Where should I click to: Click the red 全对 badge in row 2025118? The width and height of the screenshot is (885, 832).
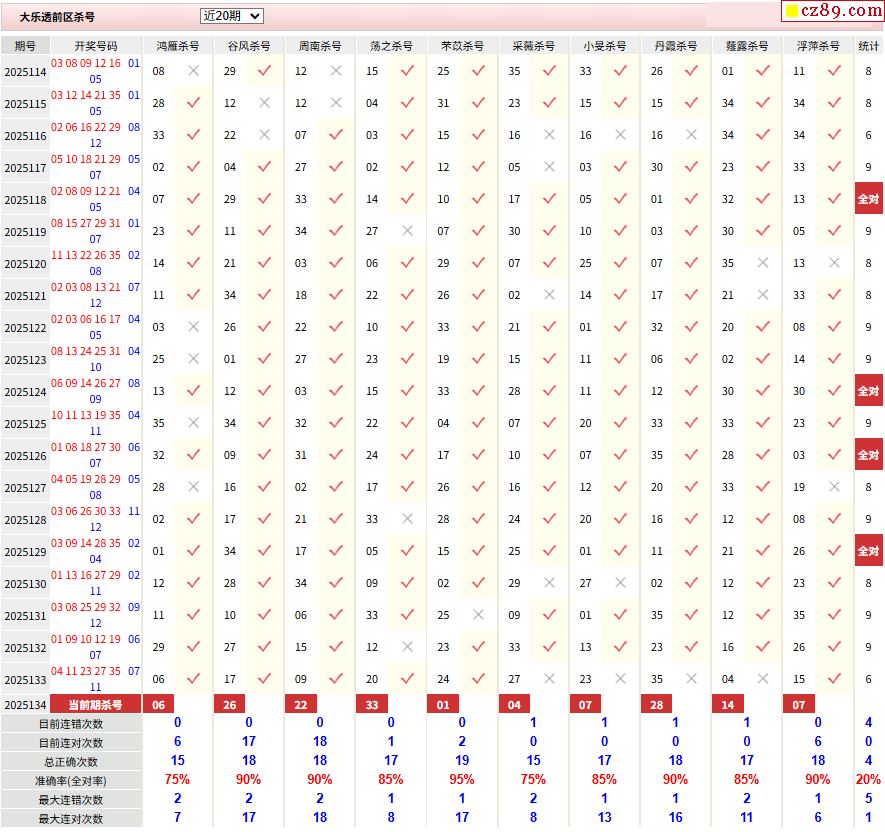tap(868, 199)
